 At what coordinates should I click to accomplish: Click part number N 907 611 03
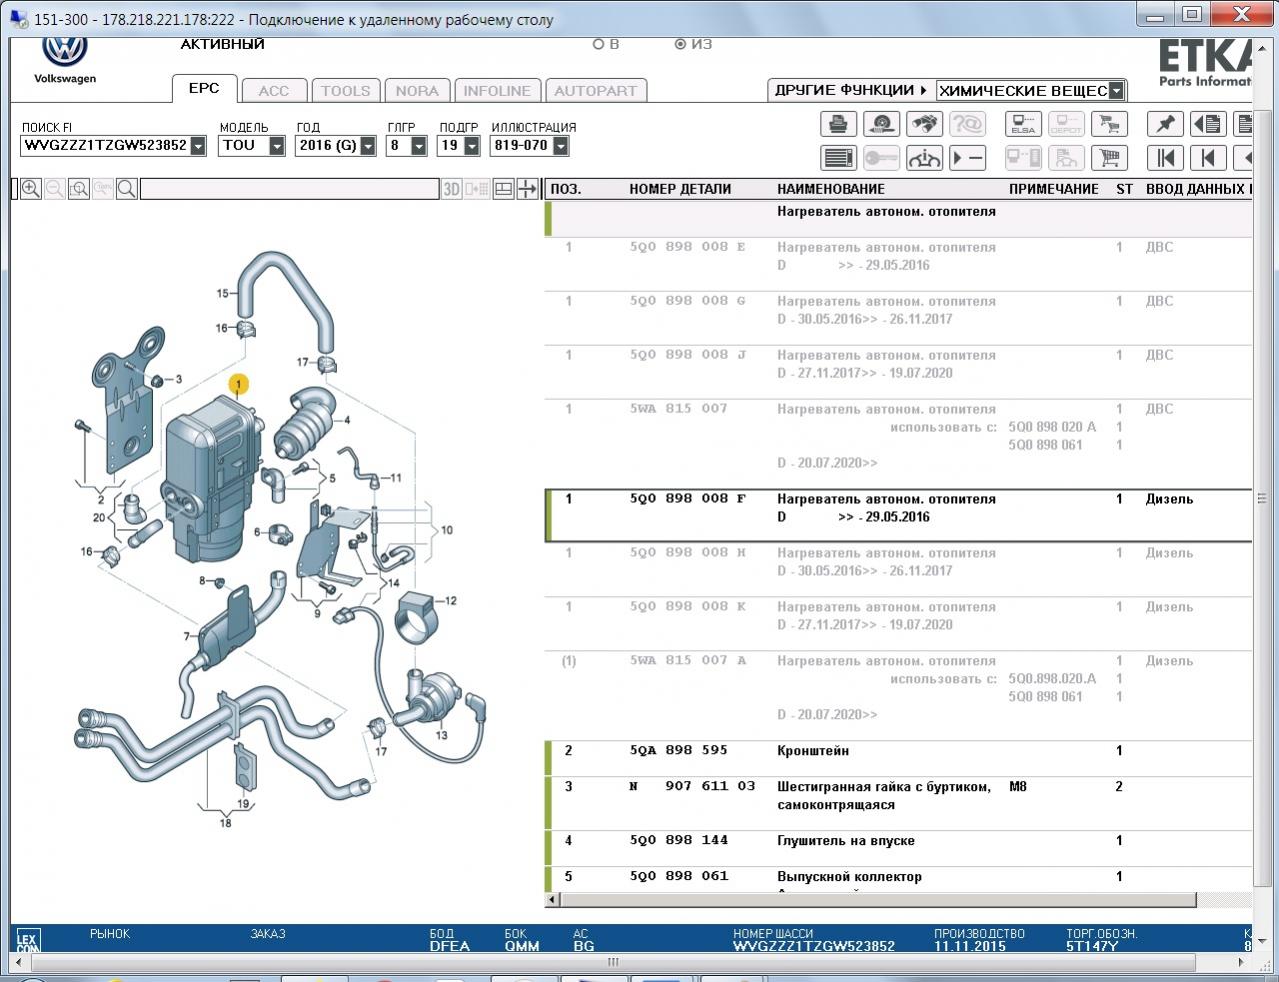692,787
